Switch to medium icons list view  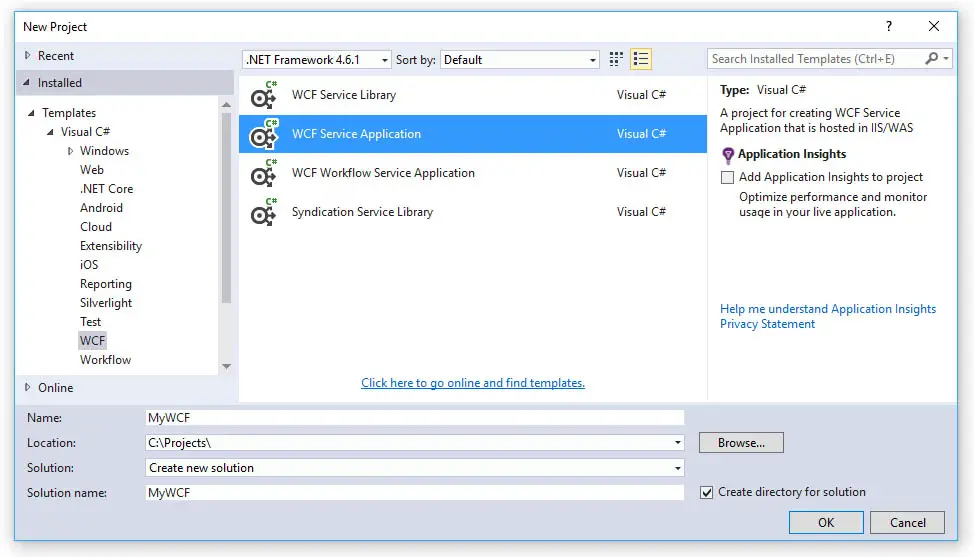click(x=641, y=59)
